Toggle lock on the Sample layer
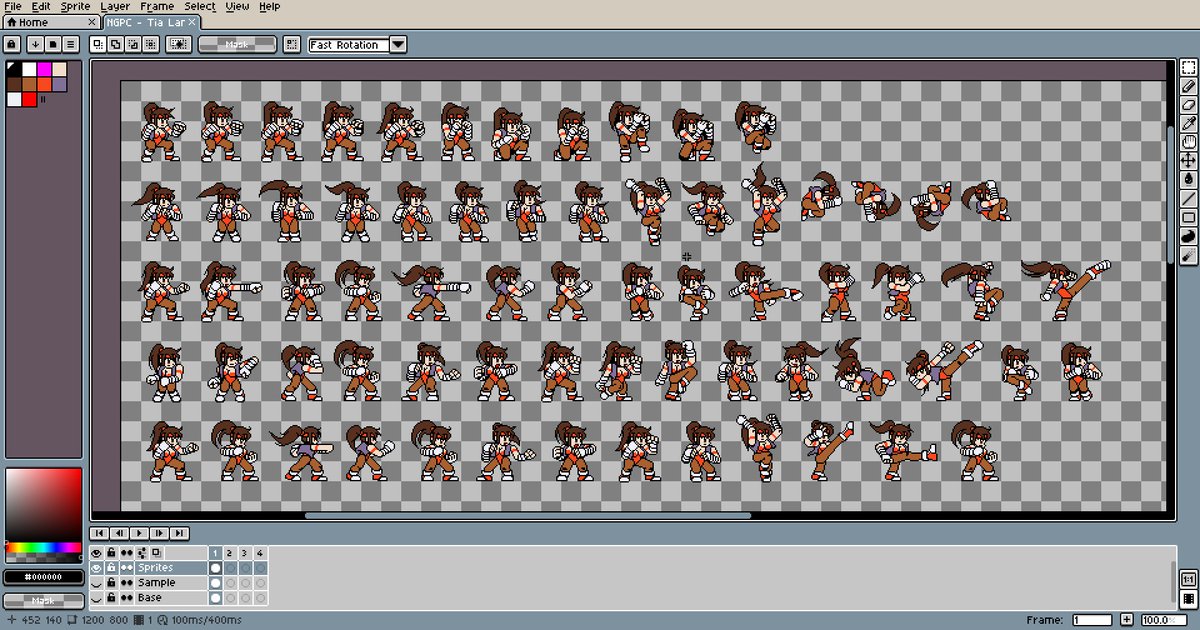Viewport: 1200px width, 630px height. click(112, 583)
